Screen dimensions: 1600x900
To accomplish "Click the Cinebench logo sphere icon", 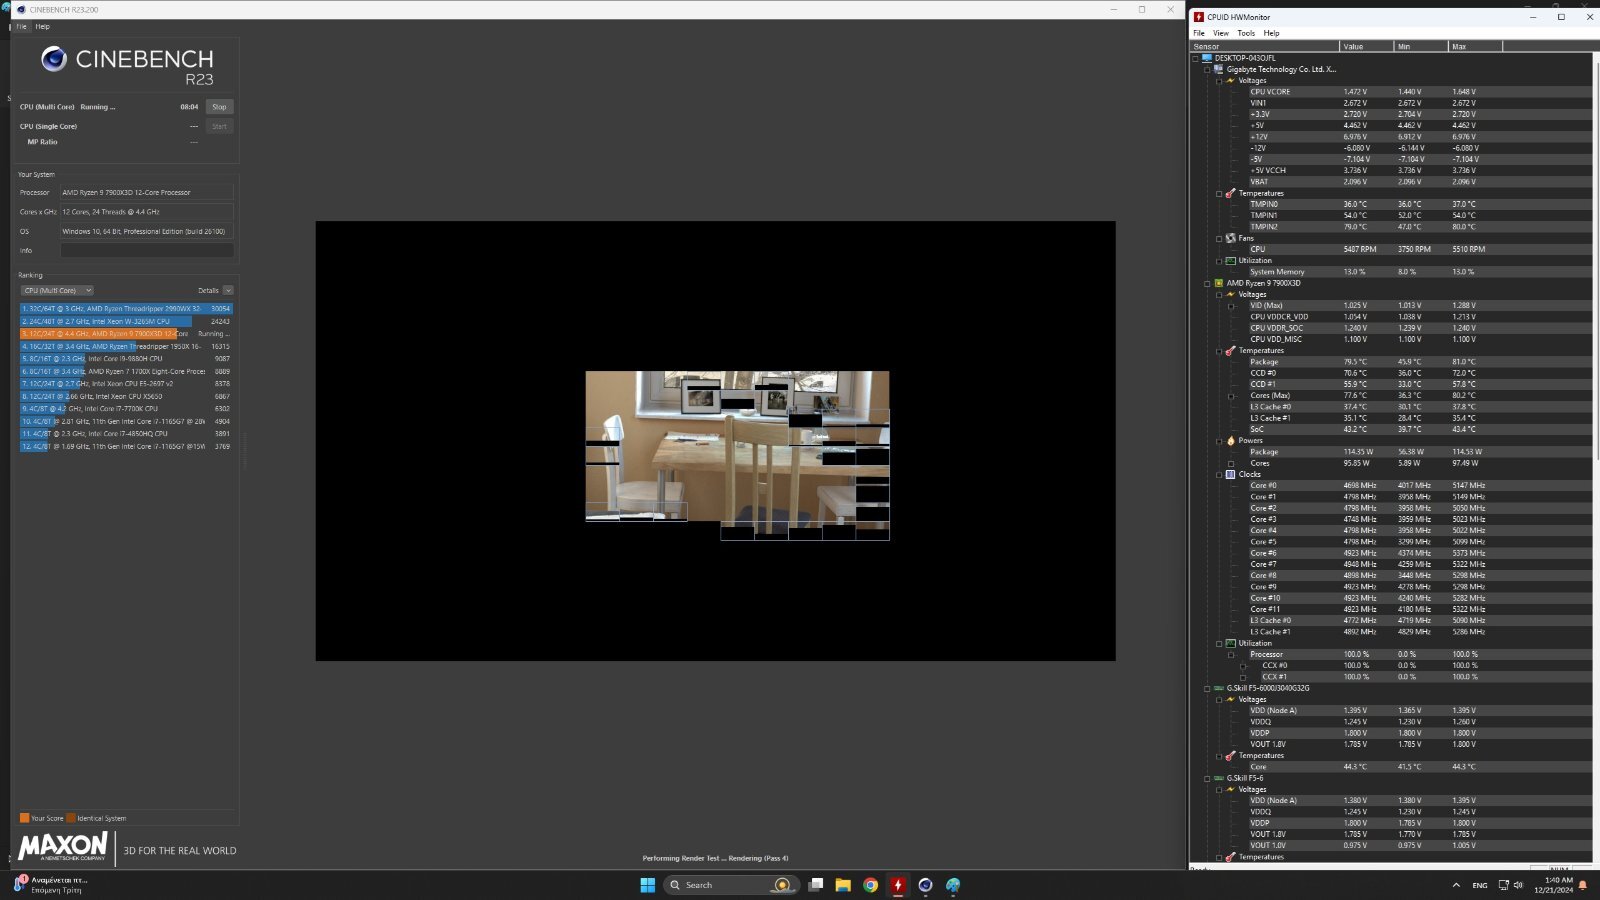I will point(54,59).
